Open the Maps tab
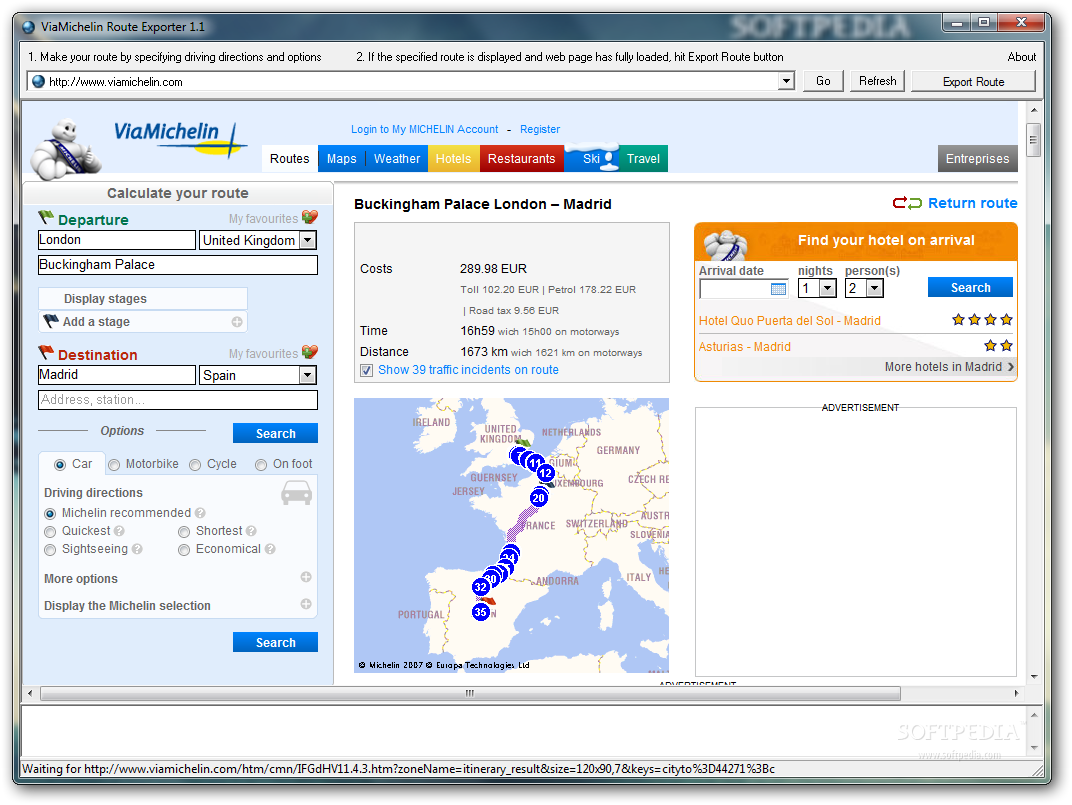The width and height of the screenshot is (1072, 805). point(341,159)
